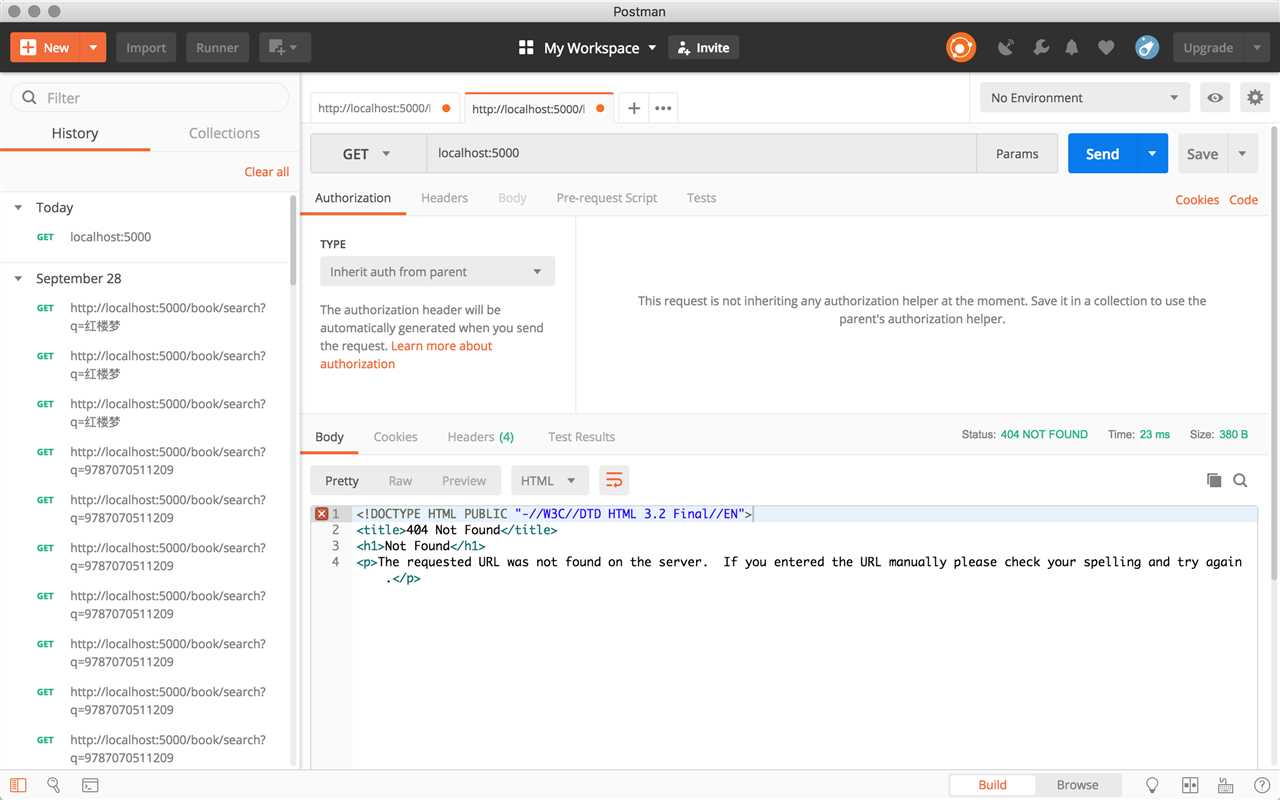The width and height of the screenshot is (1280, 800).
Task: Switch to Build mode
Action: click(x=992, y=785)
